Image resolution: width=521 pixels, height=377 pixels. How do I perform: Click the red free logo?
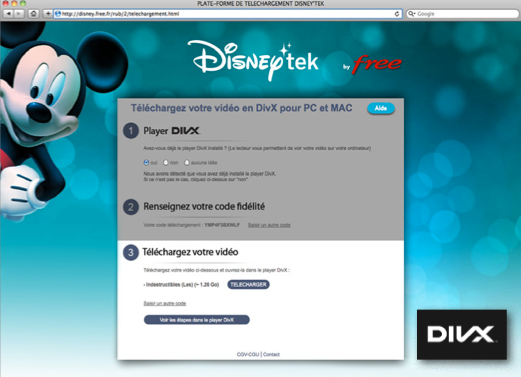pos(377,64)
